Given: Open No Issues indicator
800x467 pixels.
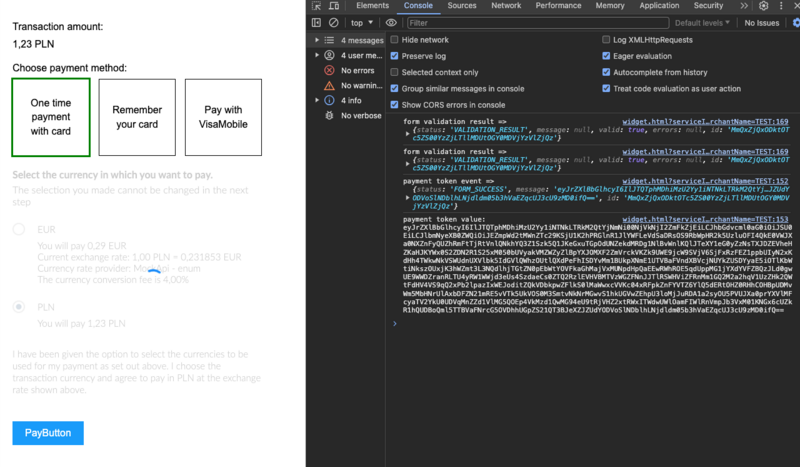Looking at the screenshot, I should click(761, 22).
